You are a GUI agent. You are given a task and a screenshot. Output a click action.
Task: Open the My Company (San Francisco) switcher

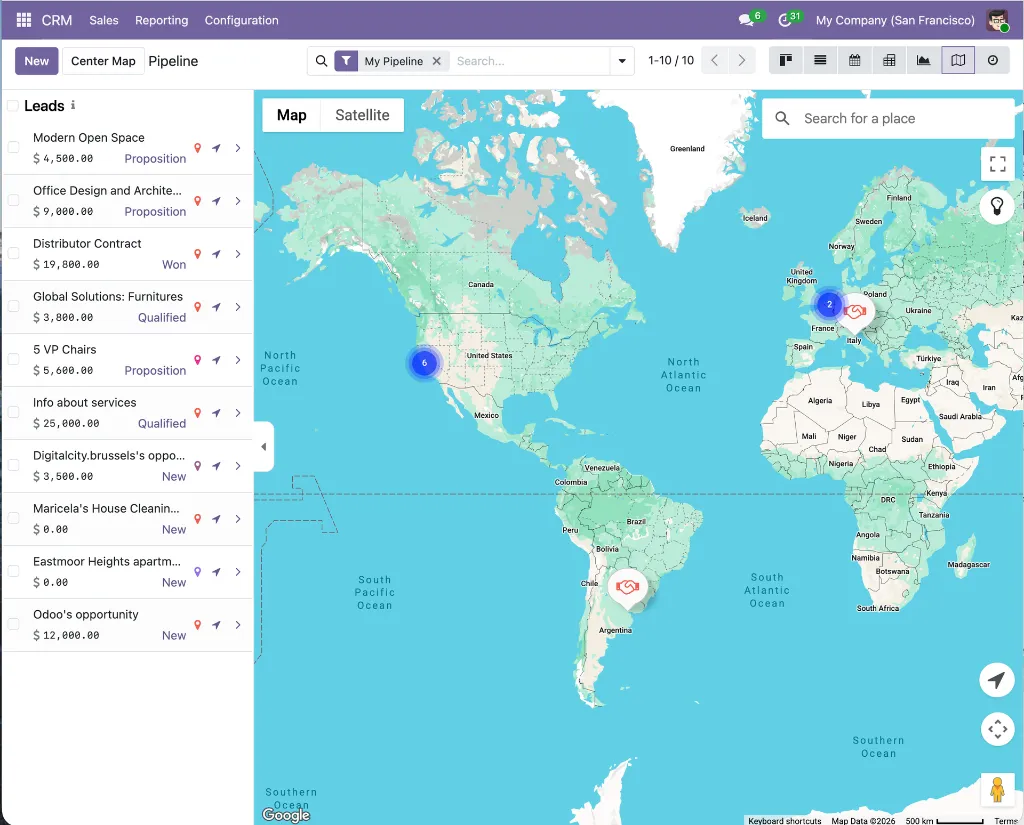[x=895, y=20]
